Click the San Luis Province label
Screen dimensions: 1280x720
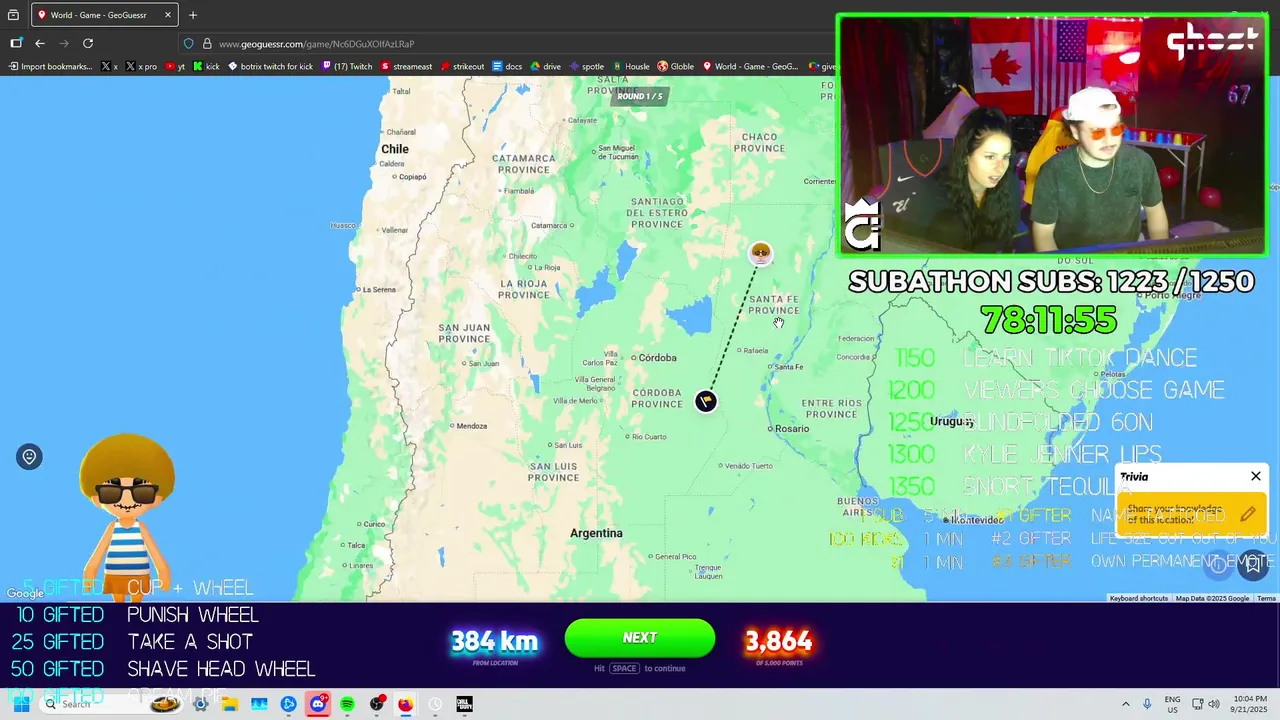pos(553,472)
